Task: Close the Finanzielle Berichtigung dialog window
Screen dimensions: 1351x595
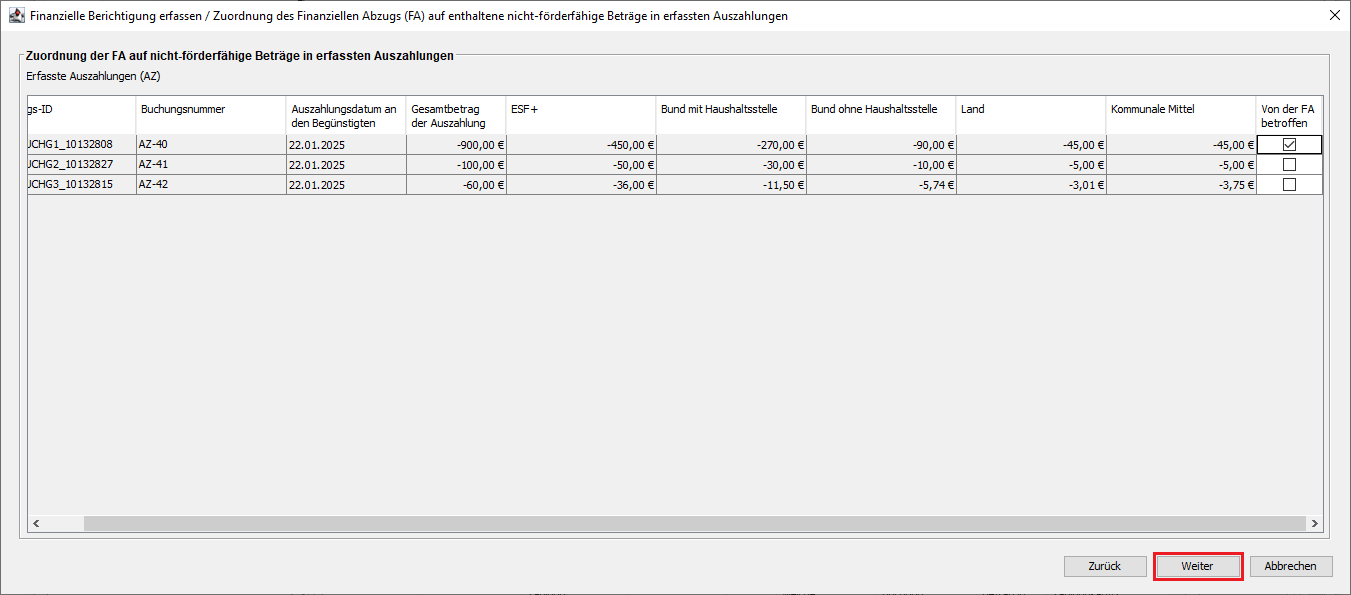Action: coord(1334,16)
